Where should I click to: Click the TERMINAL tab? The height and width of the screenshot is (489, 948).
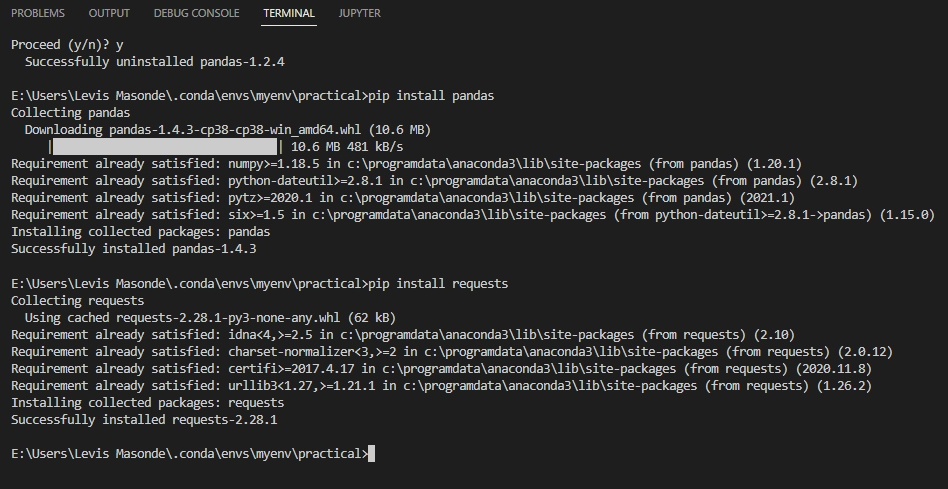tap(289, 13)
